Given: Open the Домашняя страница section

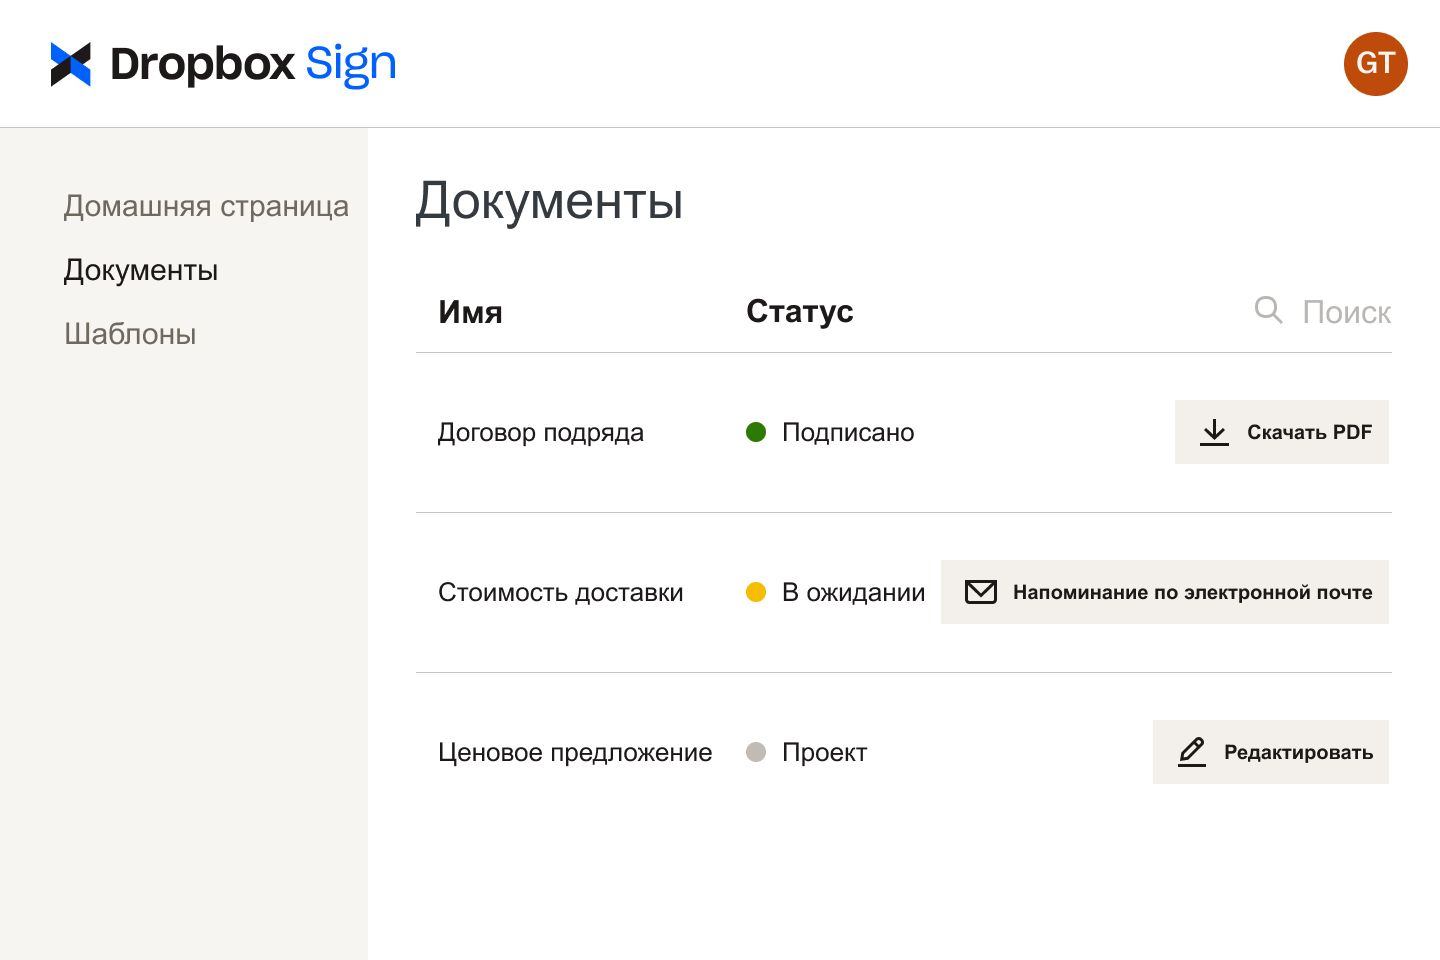Looking at the screenshot, I should pos(206,206).
